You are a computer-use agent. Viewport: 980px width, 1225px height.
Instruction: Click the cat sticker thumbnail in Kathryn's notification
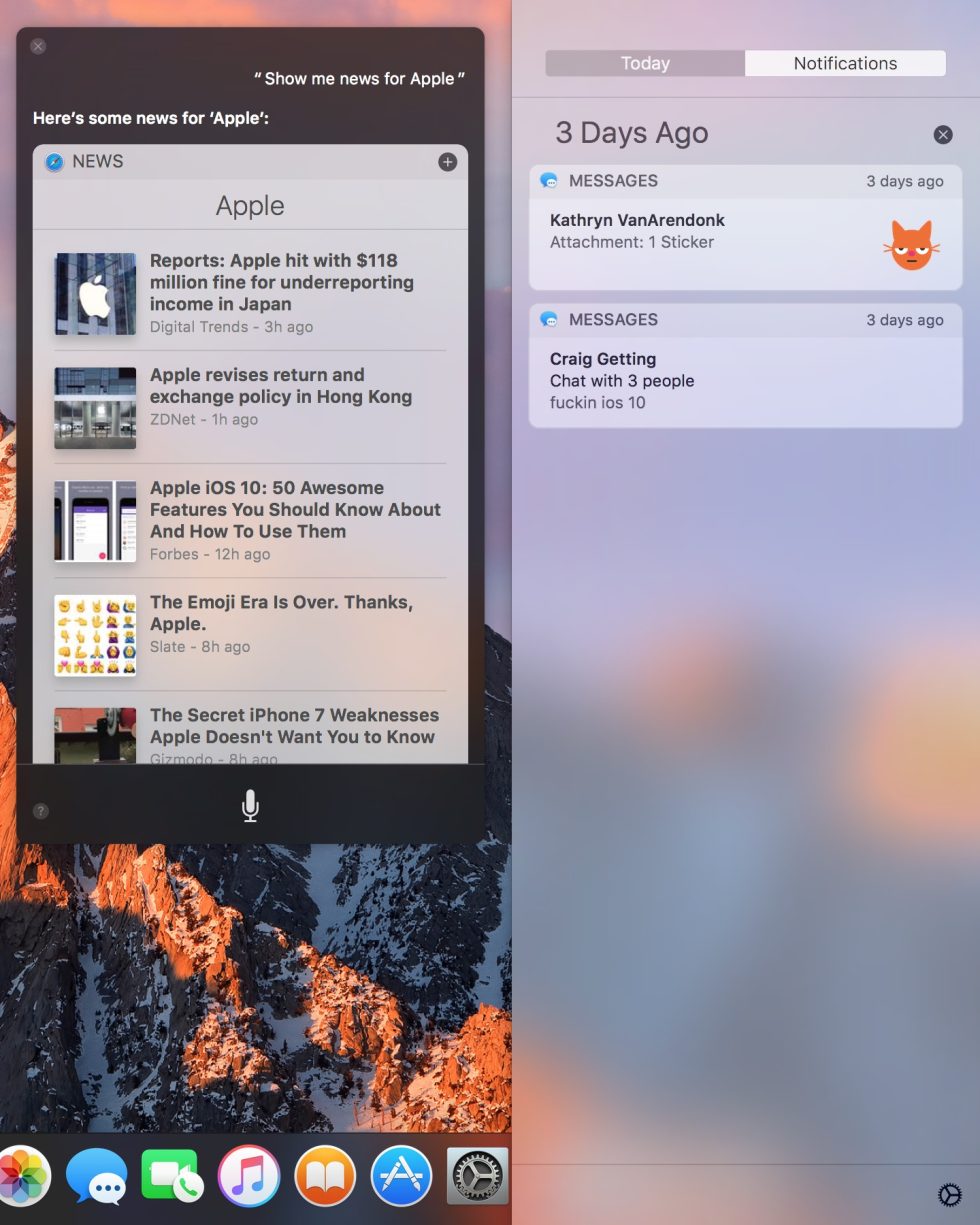click(x=910, y=240)
